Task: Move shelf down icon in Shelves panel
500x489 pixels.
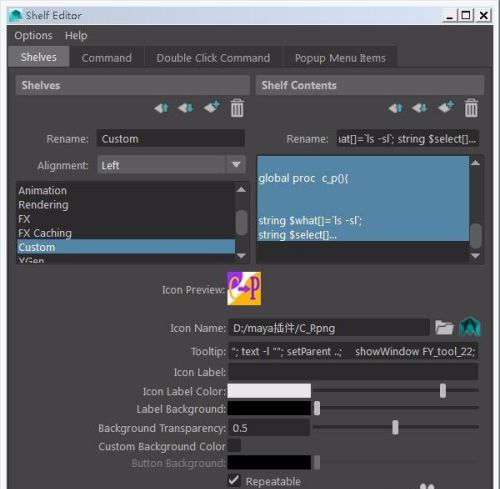Action: click(185, 108)
